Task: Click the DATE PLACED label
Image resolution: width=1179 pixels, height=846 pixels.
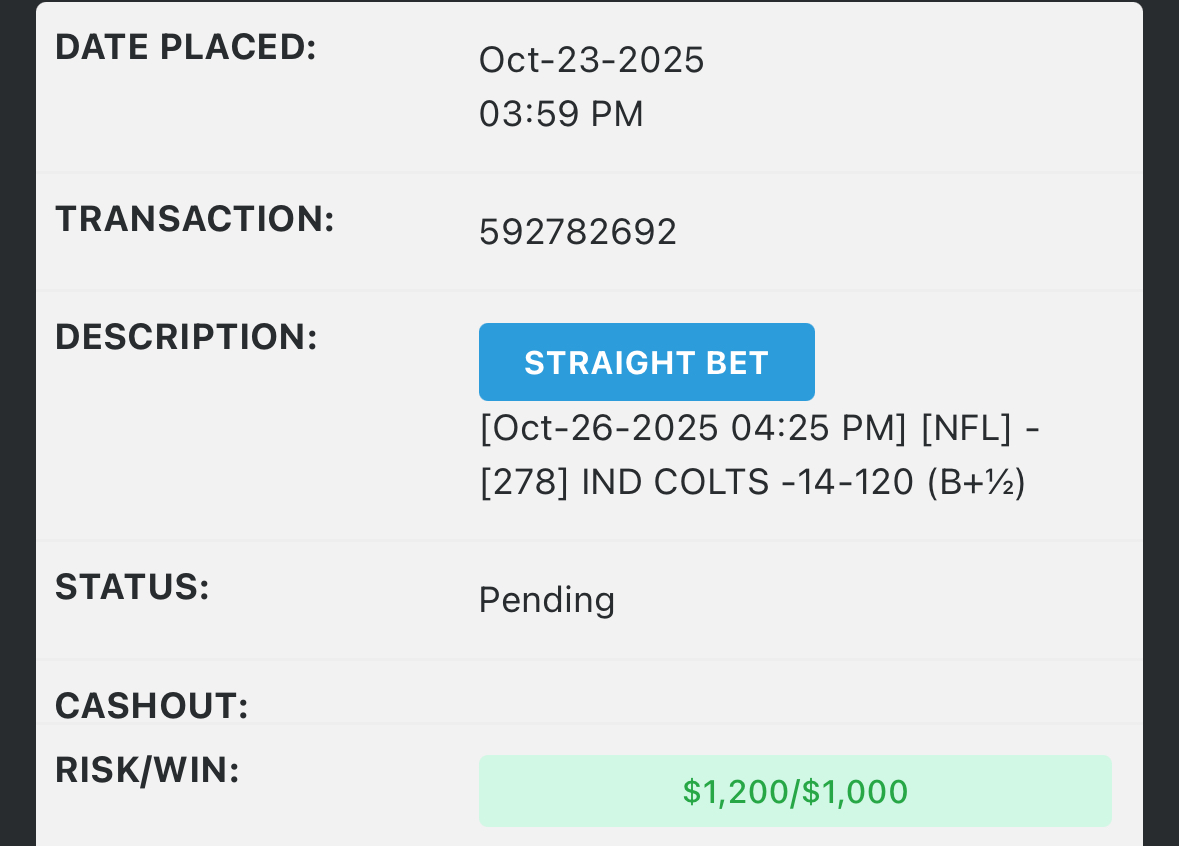Action: click(x=185, y=47)
